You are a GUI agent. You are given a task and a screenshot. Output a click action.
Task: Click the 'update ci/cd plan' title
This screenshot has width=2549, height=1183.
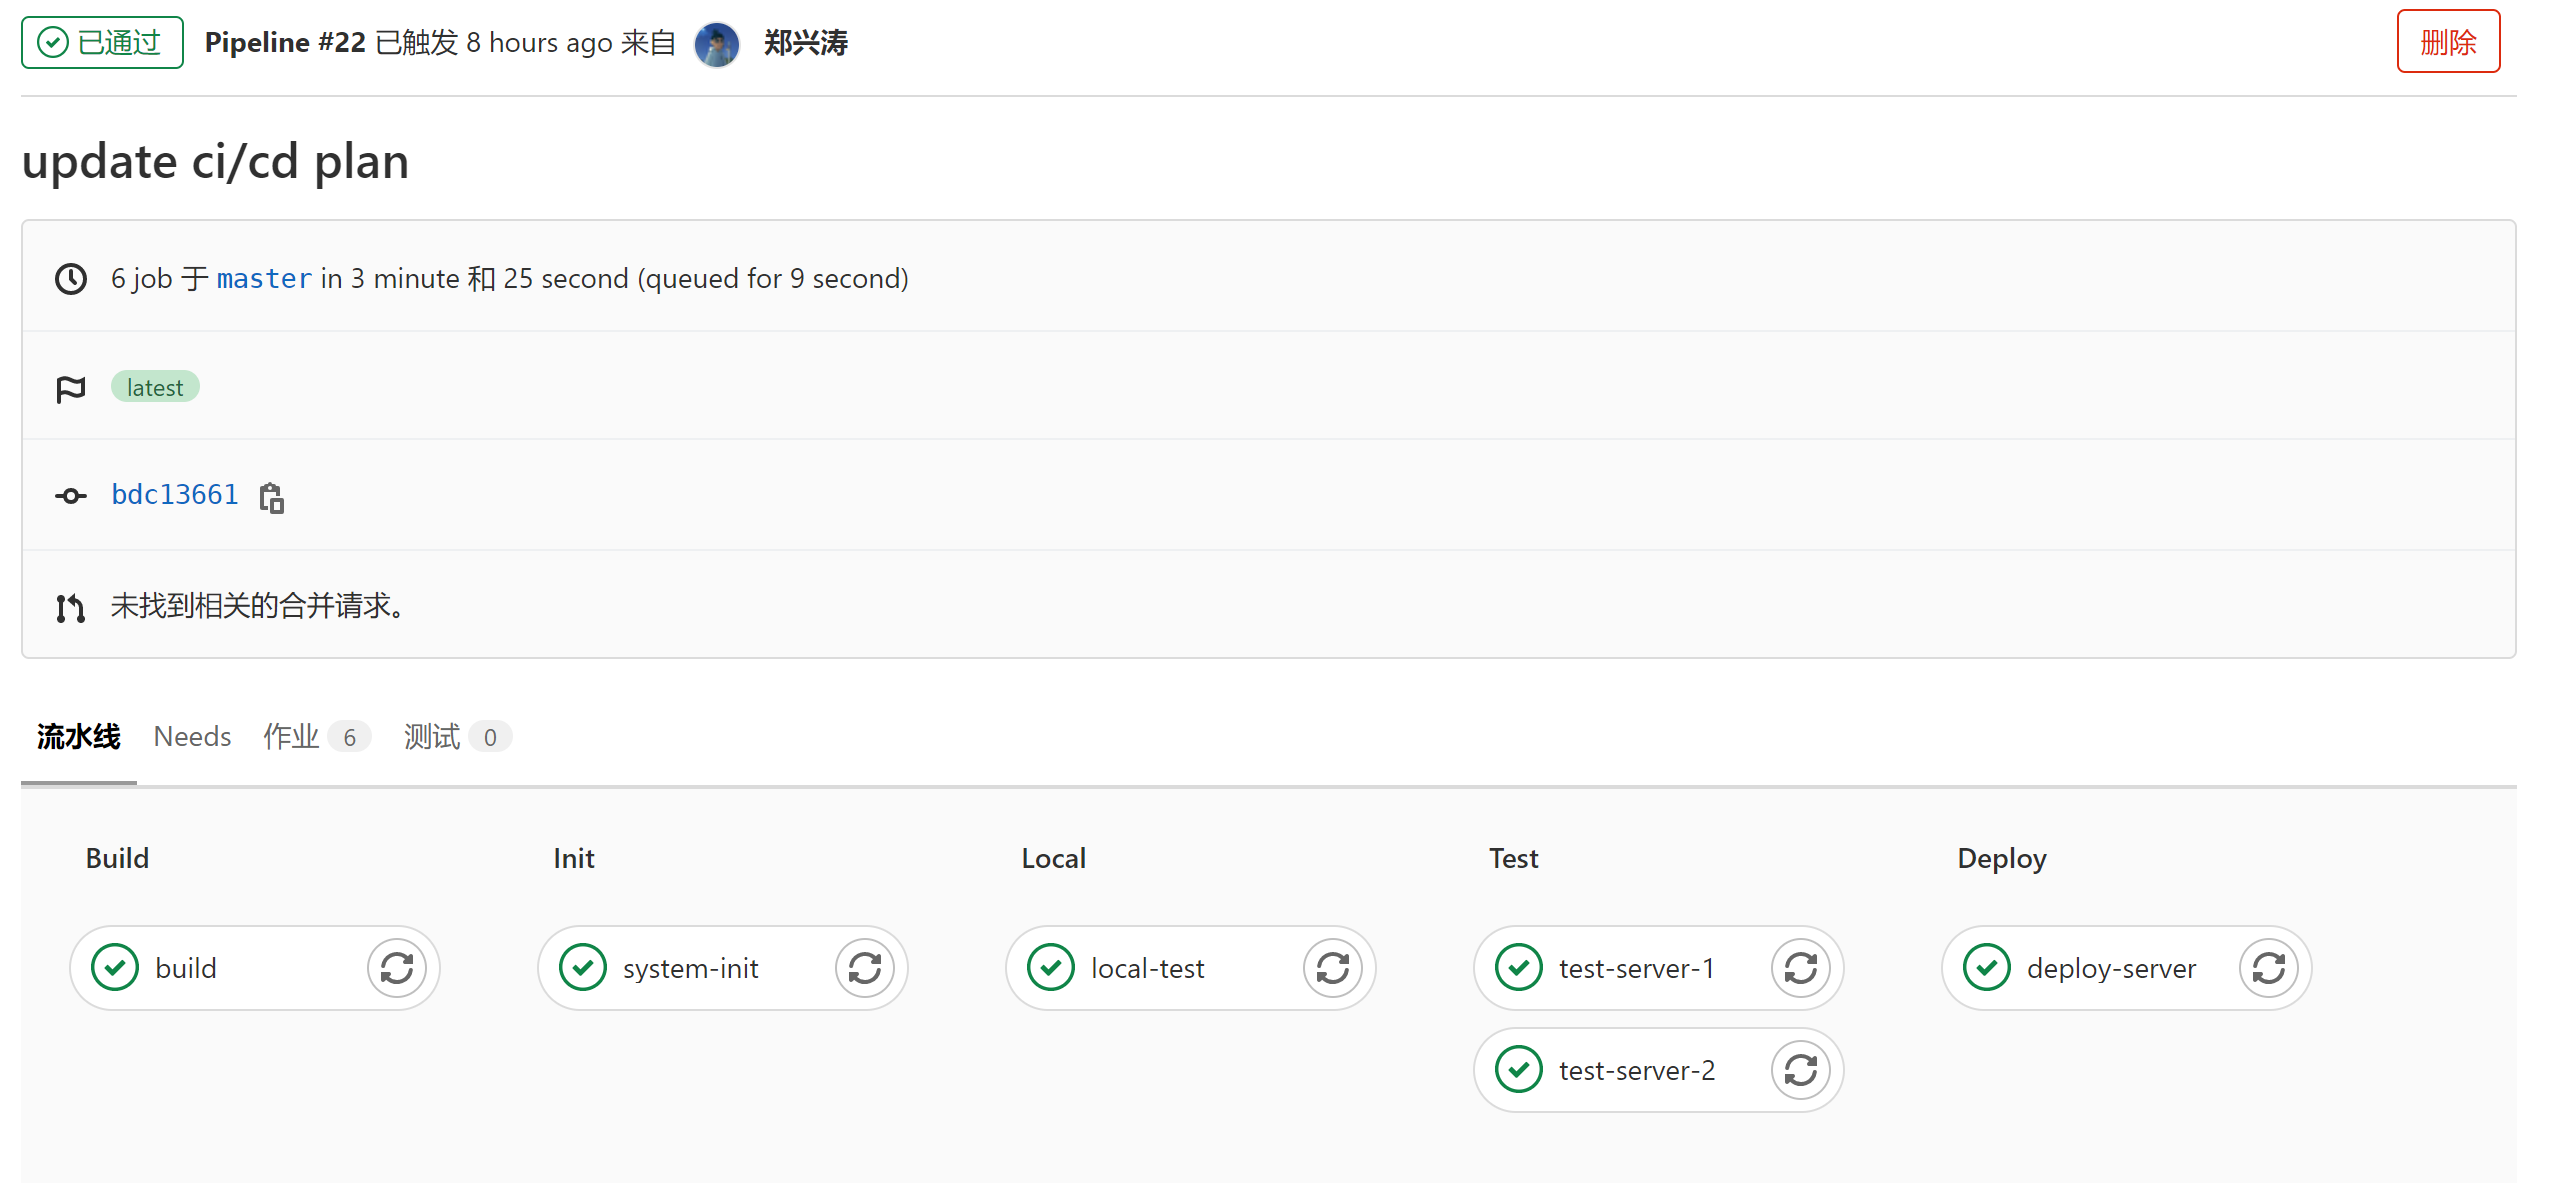216,161
